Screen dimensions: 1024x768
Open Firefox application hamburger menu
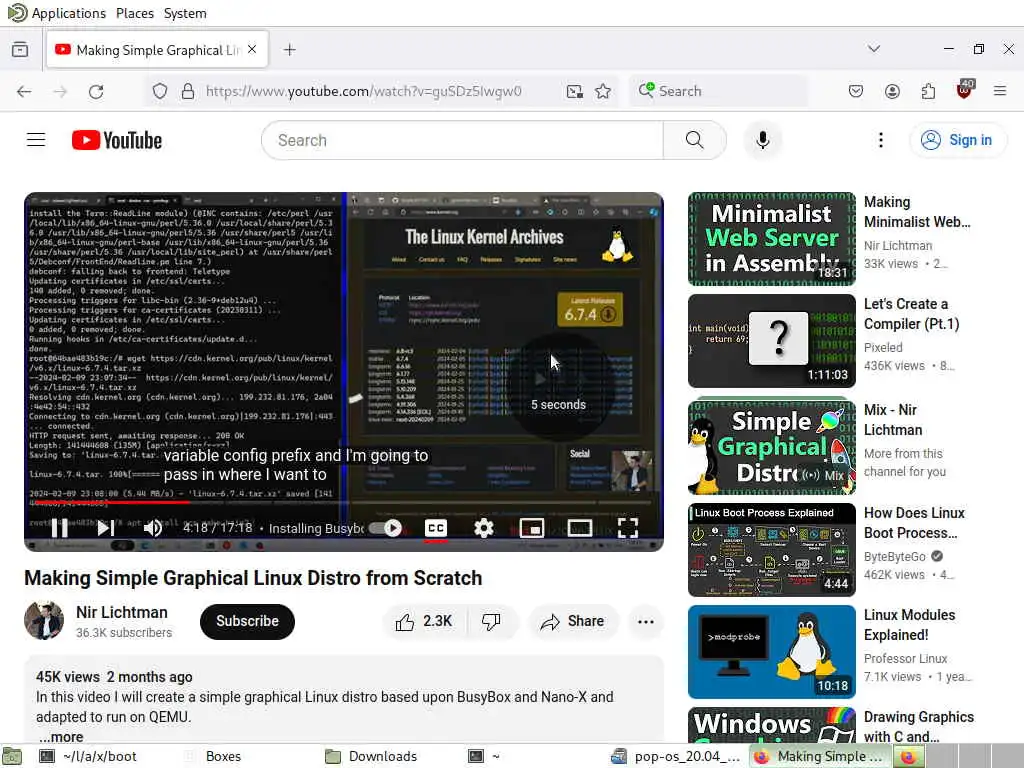pos(1000,91)
